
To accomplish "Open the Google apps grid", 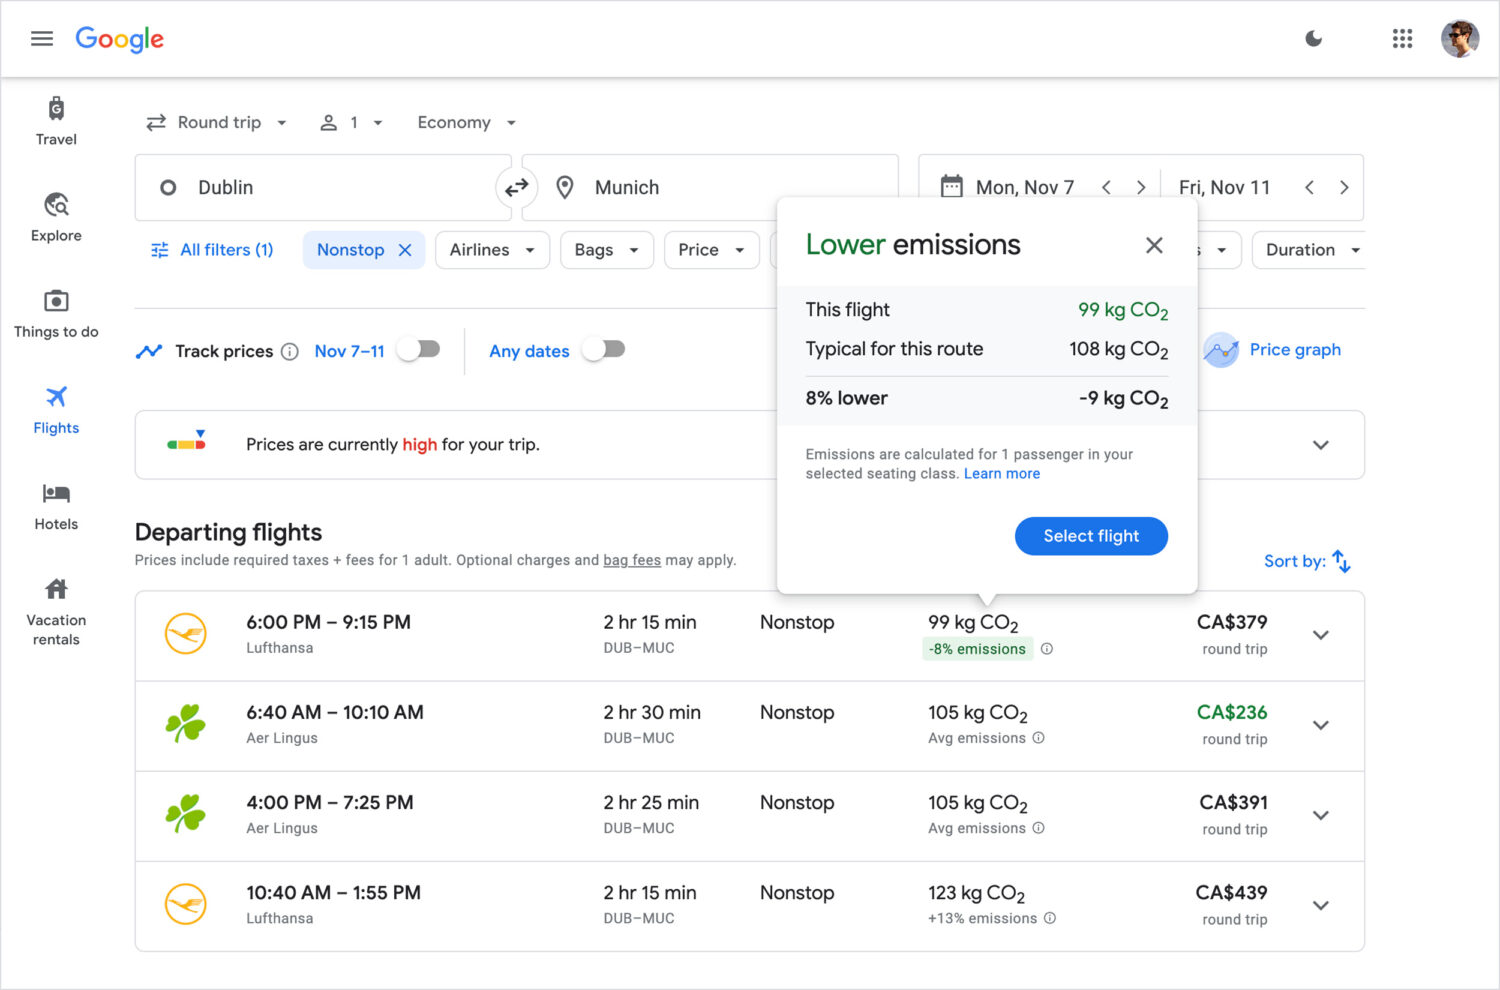I will pos(1402,39).
